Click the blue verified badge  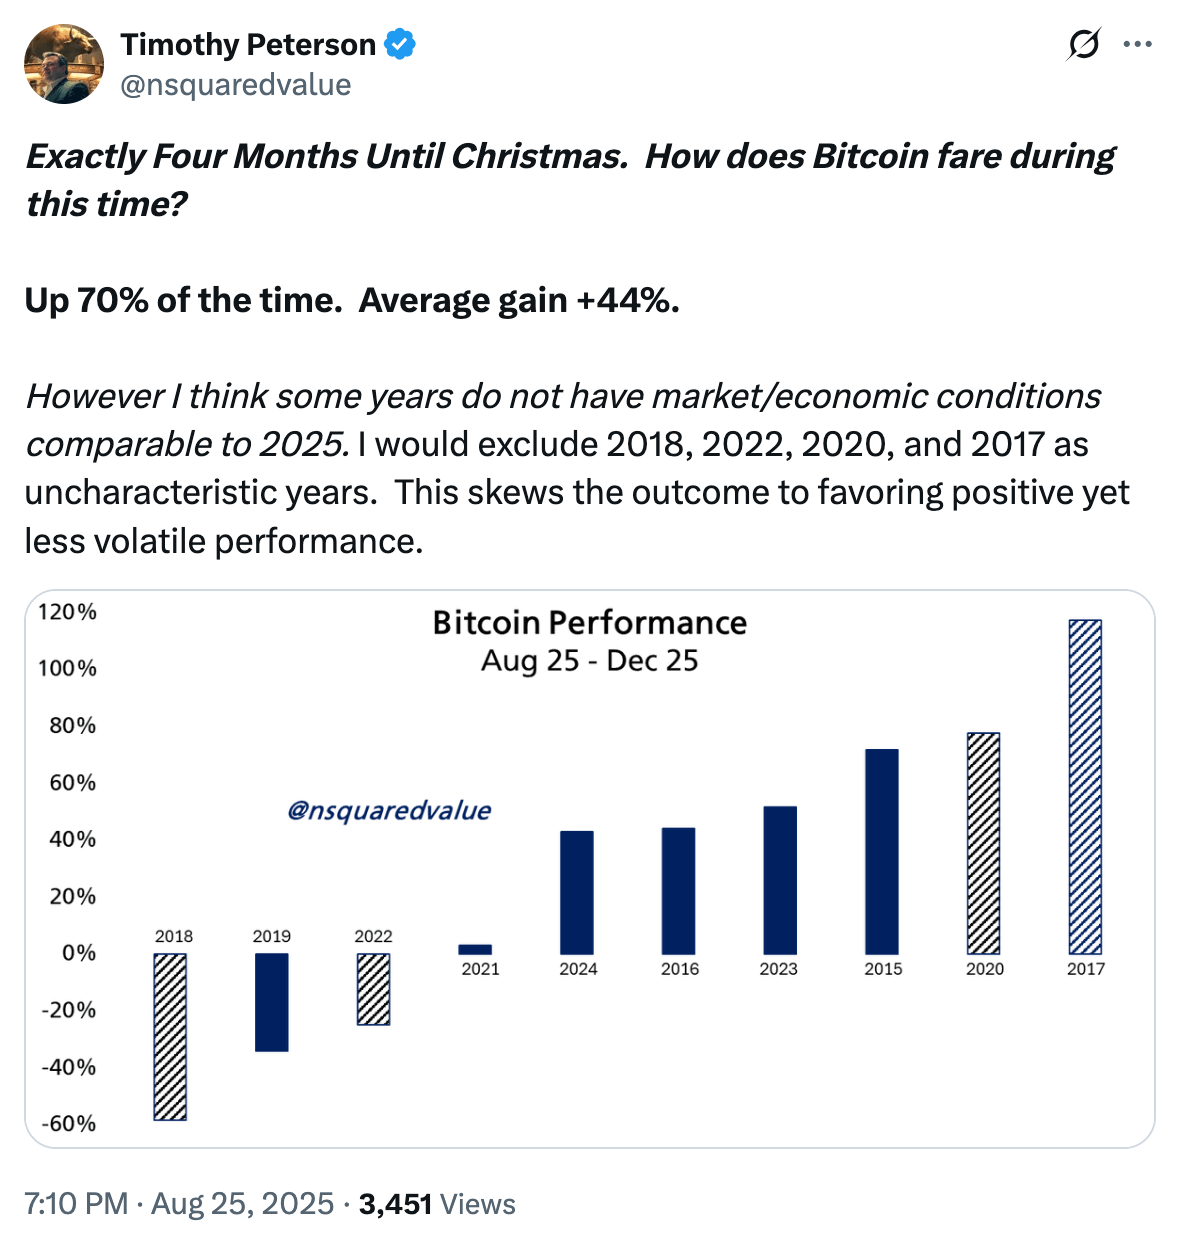tap(401, 45)
